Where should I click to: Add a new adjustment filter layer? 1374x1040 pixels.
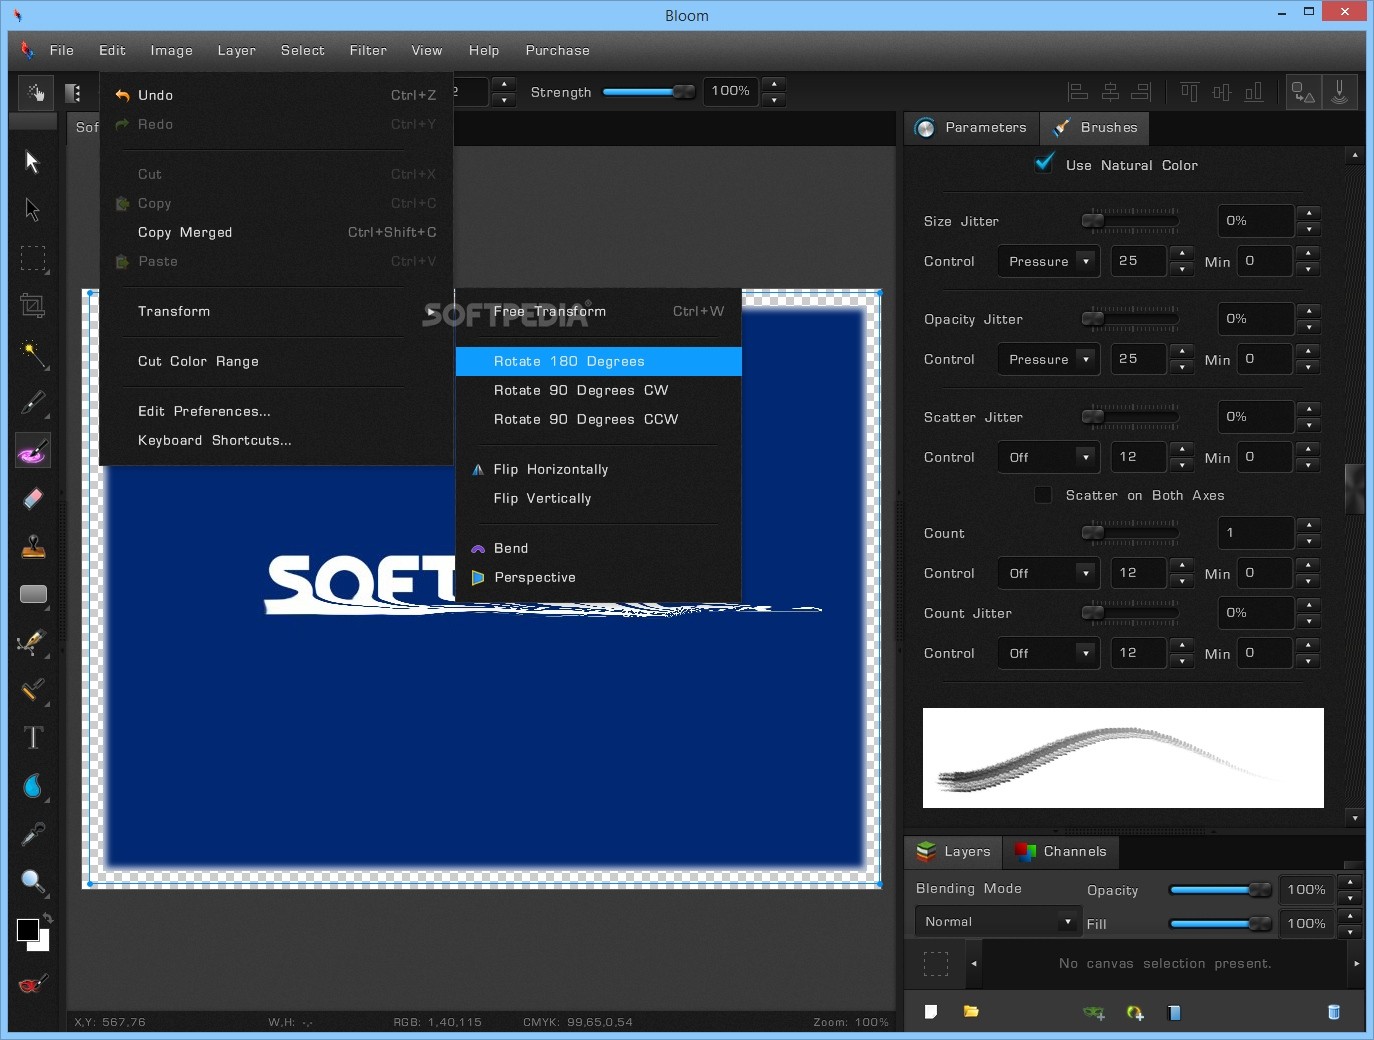(x=1135, y=1012)
